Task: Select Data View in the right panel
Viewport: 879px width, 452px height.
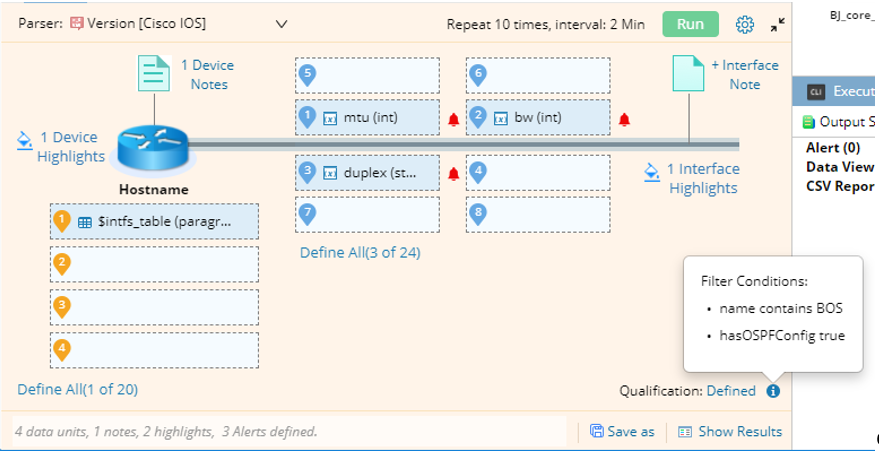Action: click(840, 167)
